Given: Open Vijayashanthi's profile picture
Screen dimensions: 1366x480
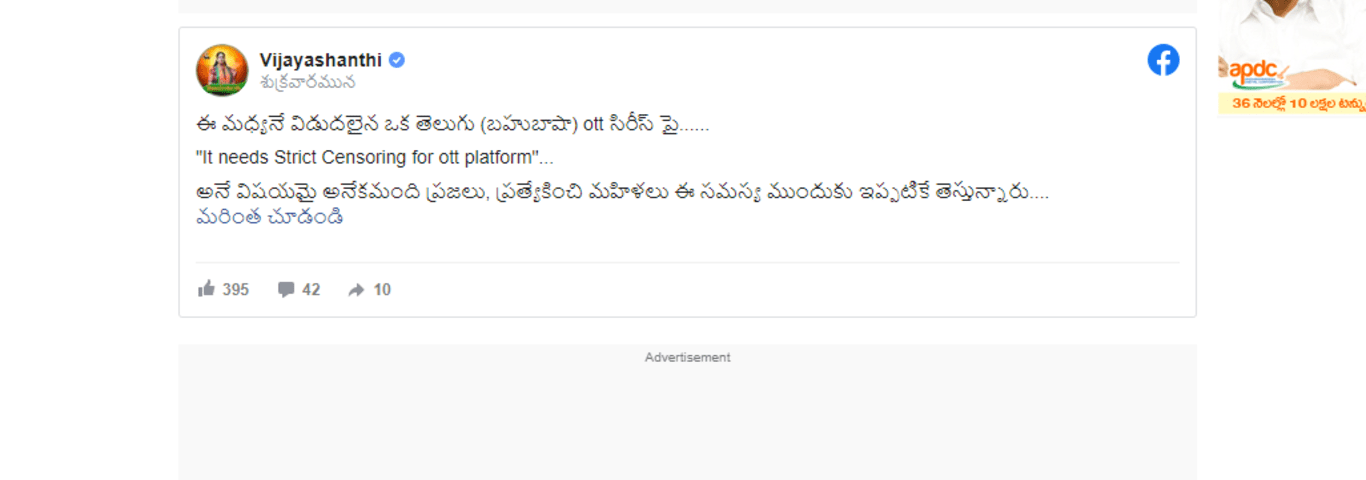Looking at the screenshot, I should coord(222,70).
